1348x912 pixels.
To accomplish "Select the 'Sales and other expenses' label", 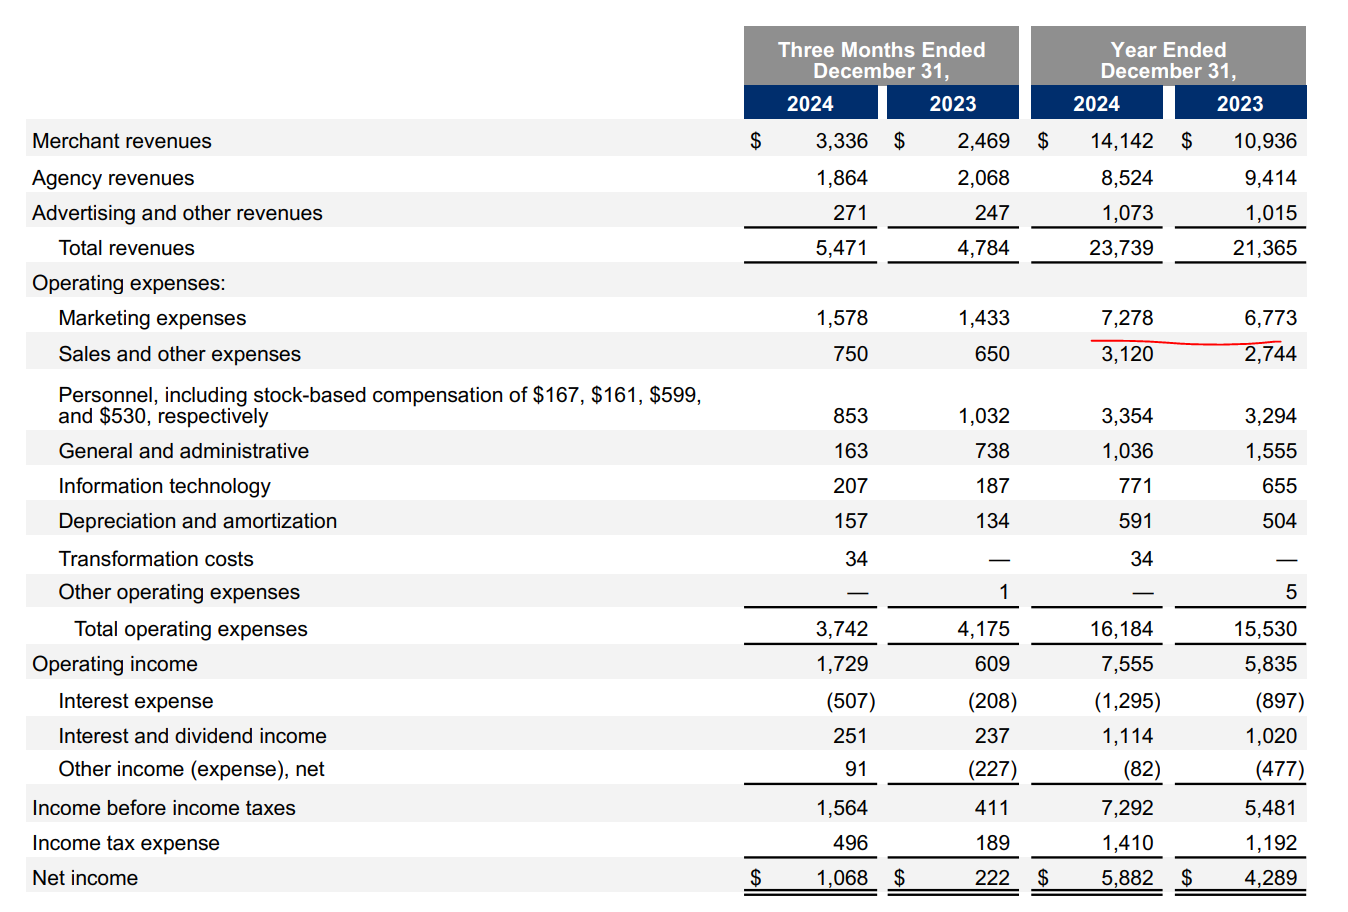I will pyautogui.click(x=179, y=354).
